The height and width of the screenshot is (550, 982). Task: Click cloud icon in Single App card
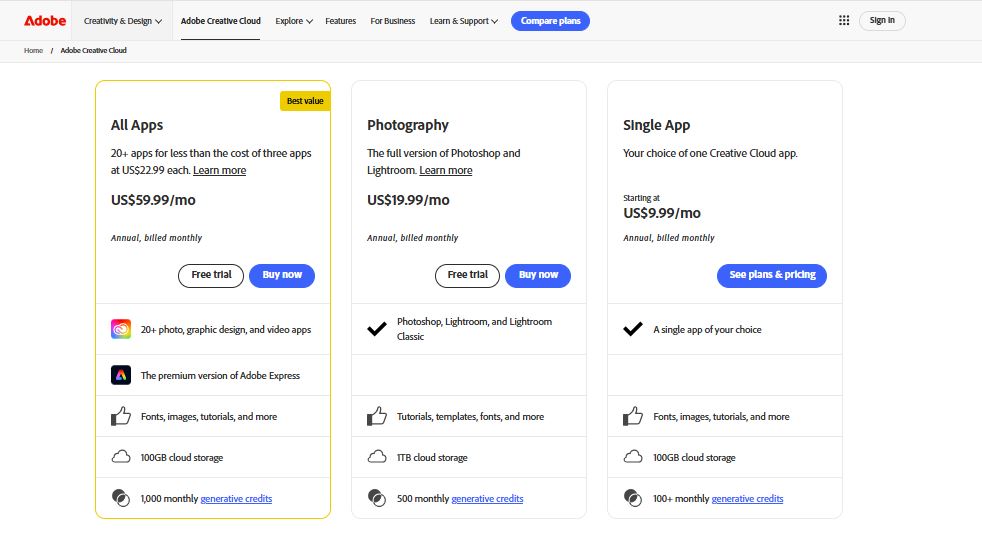click(633, 457)
